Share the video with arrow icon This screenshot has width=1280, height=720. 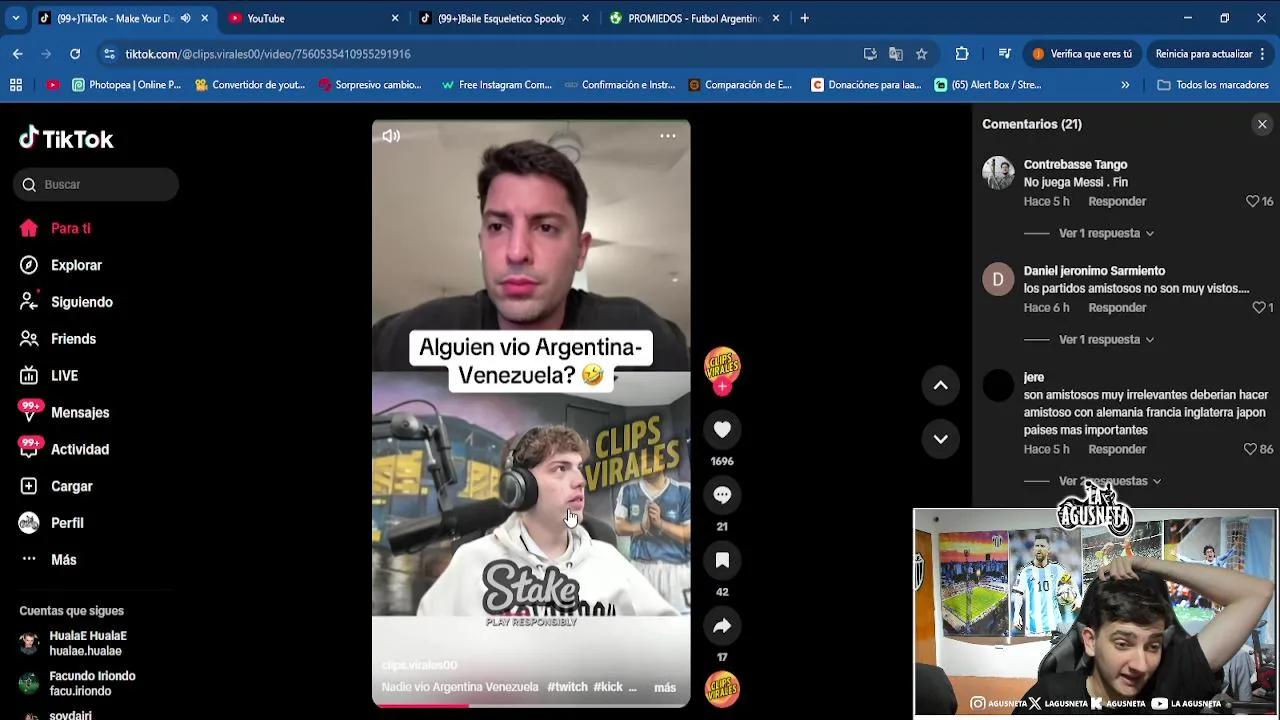722,626
